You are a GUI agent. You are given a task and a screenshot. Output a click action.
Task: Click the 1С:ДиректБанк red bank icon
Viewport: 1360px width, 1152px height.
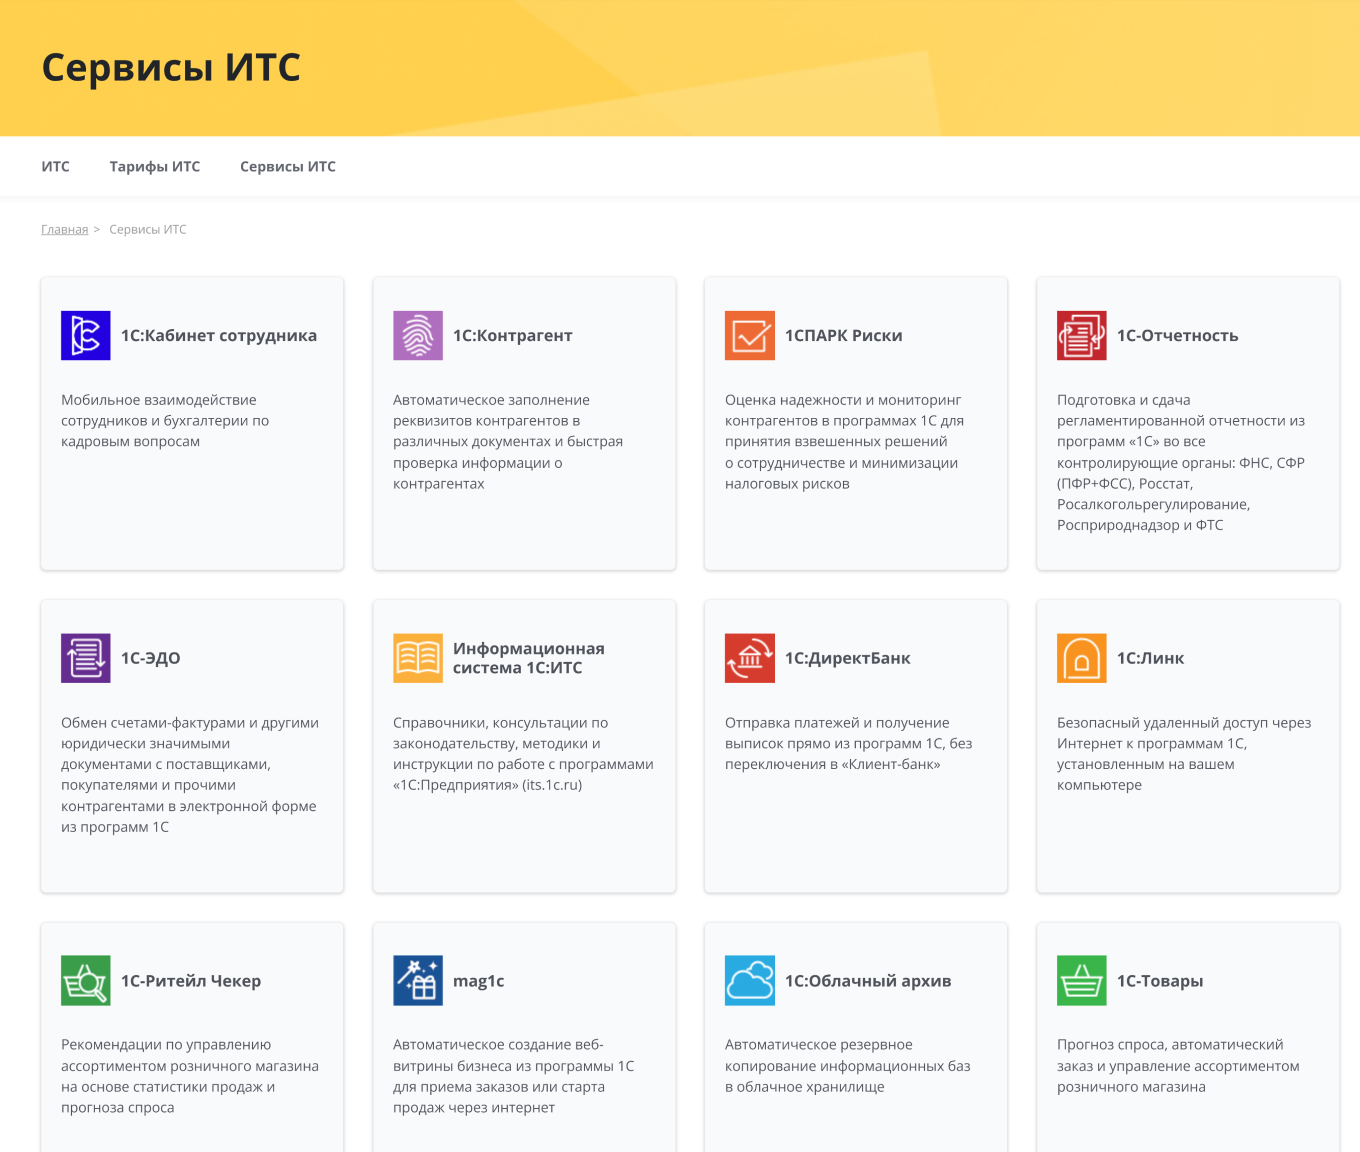[x=750, y=658]
